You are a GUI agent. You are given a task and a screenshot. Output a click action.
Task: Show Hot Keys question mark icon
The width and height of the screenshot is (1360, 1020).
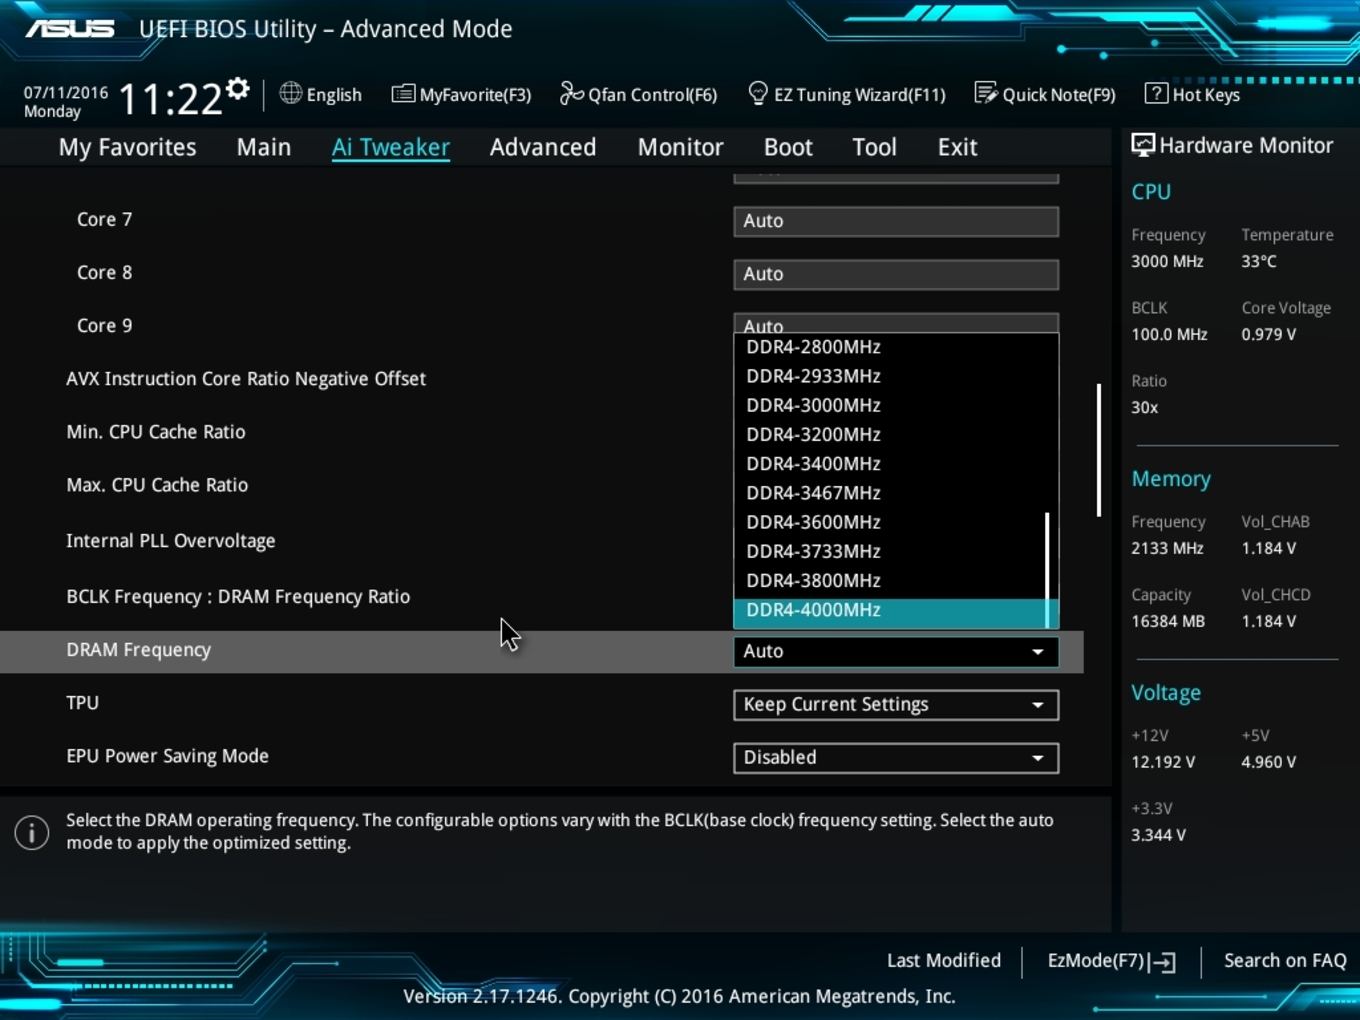coord(1156,93)
